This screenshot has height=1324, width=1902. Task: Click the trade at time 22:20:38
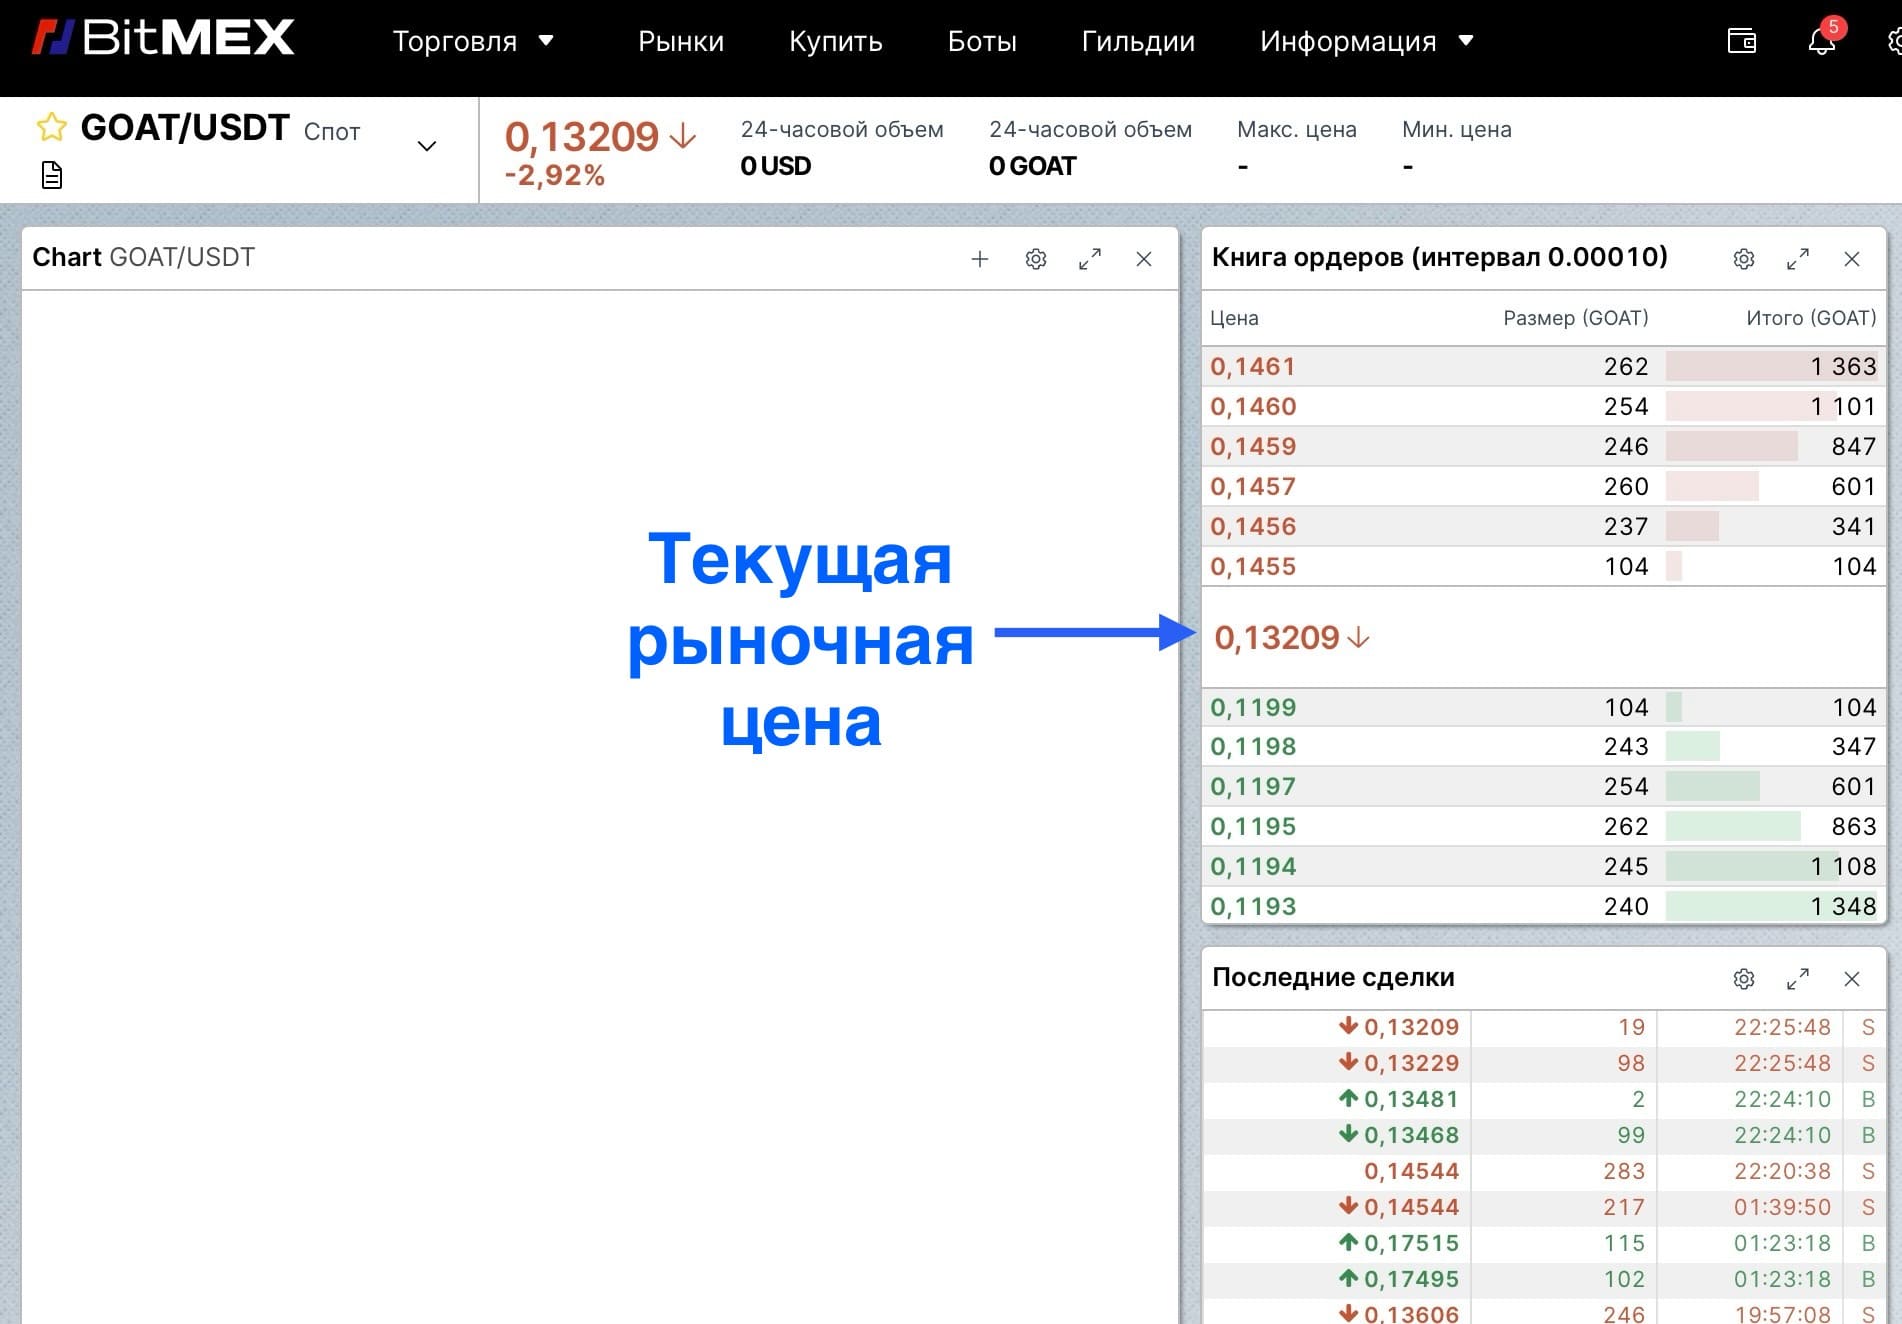[1782, 1171]
